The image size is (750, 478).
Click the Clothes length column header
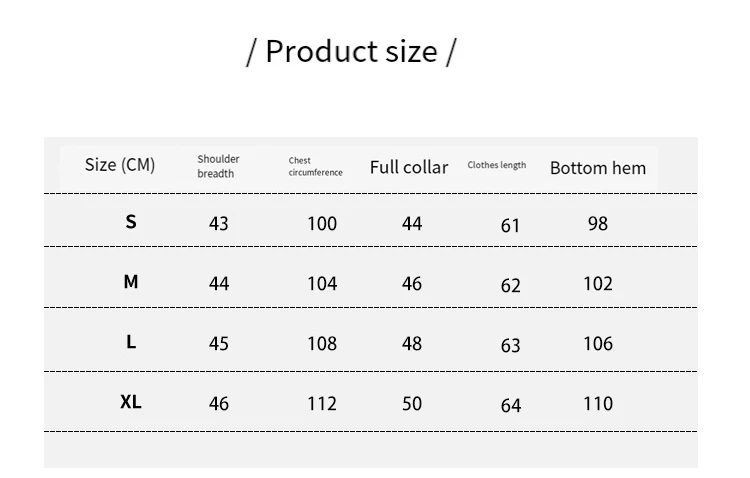(497, 165)
